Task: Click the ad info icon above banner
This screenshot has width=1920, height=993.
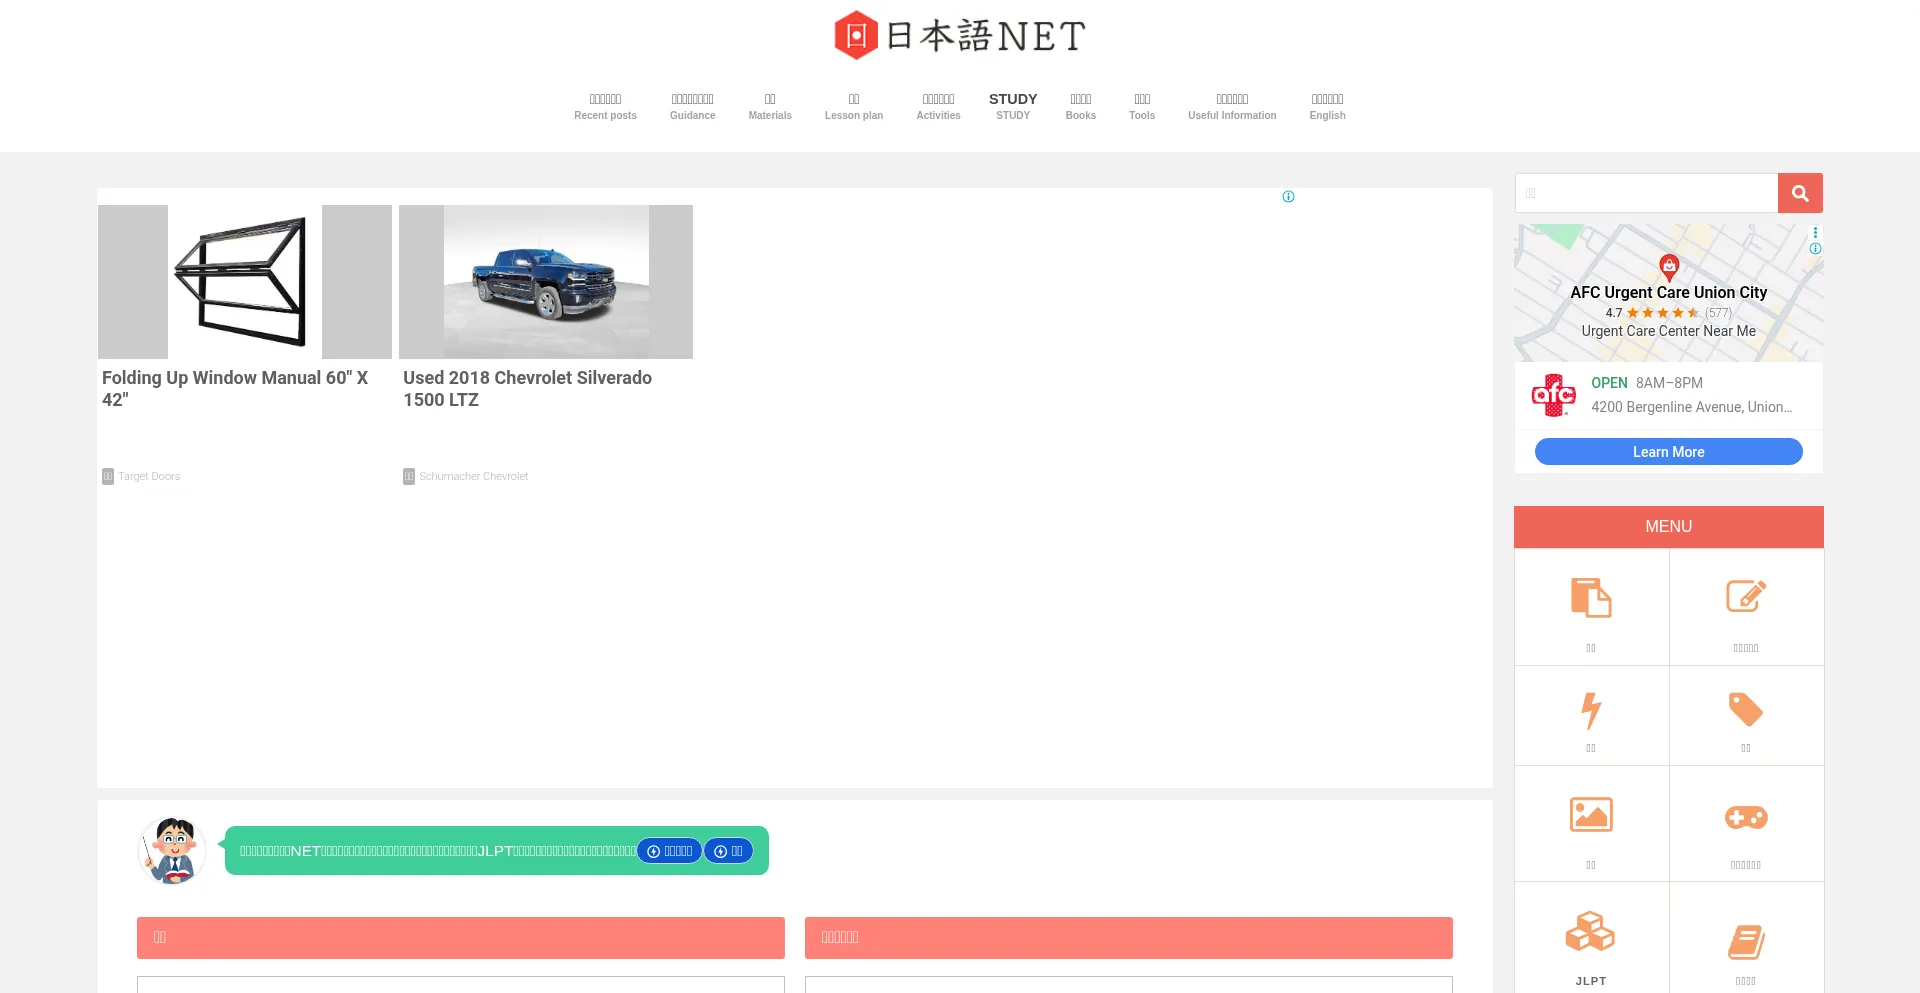Action: pyautogui.click(x=1288, y=197)
